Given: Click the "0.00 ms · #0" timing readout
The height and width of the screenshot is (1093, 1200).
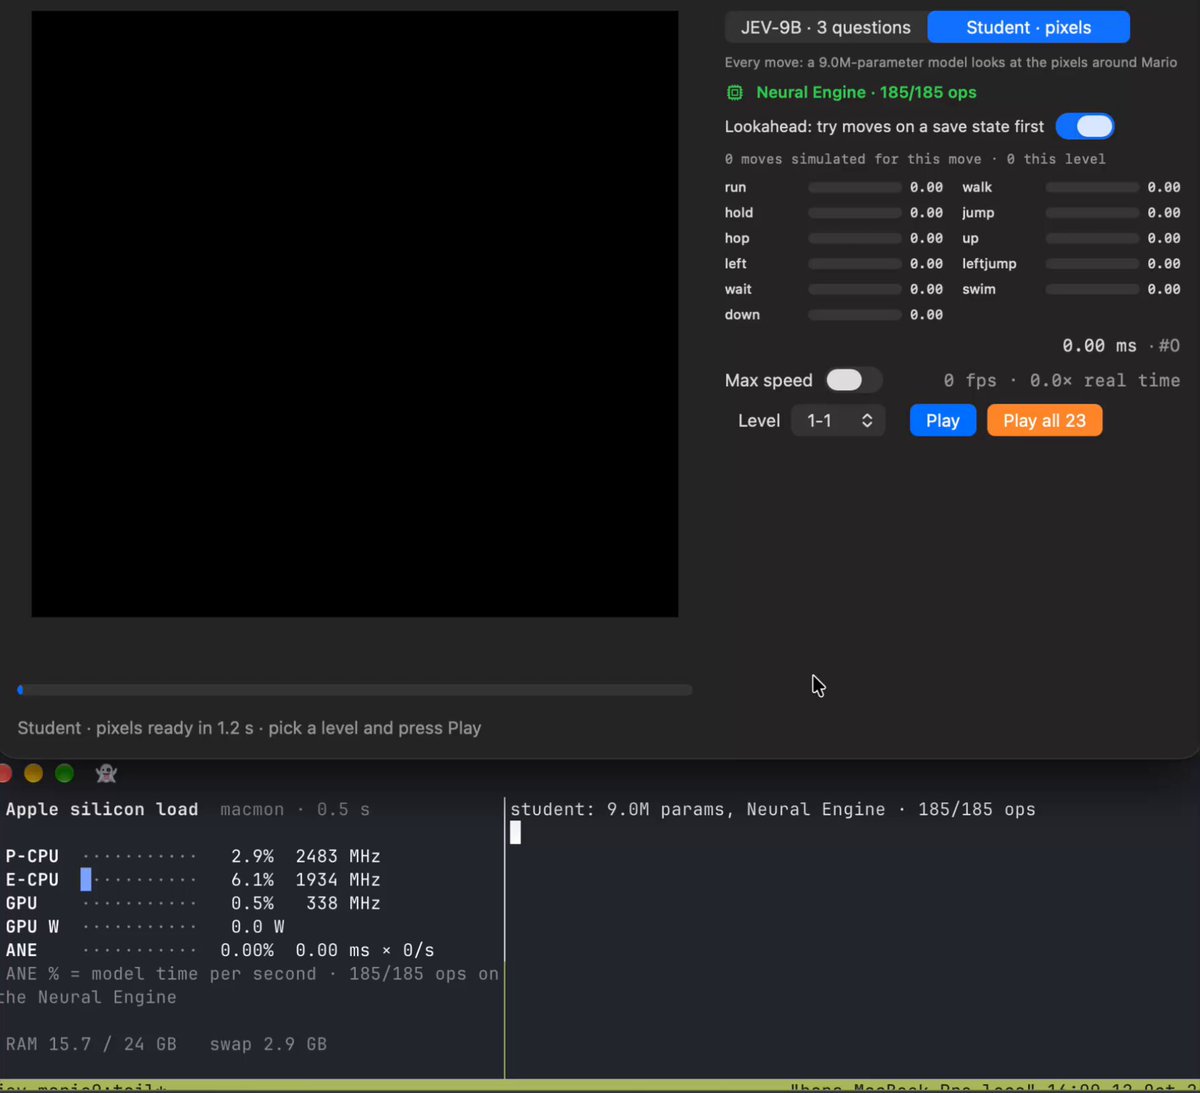Looking at the screenshot, I should (x=1121, y=346).
